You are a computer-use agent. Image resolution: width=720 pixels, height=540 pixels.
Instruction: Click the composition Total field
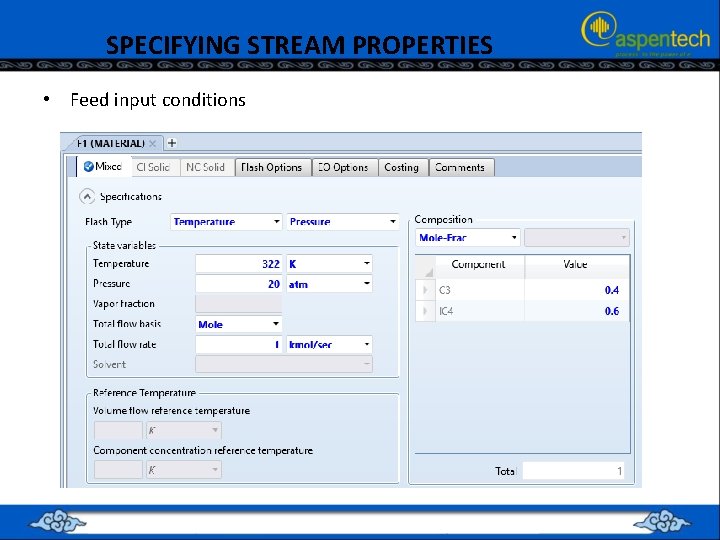[x=574, y=471]
